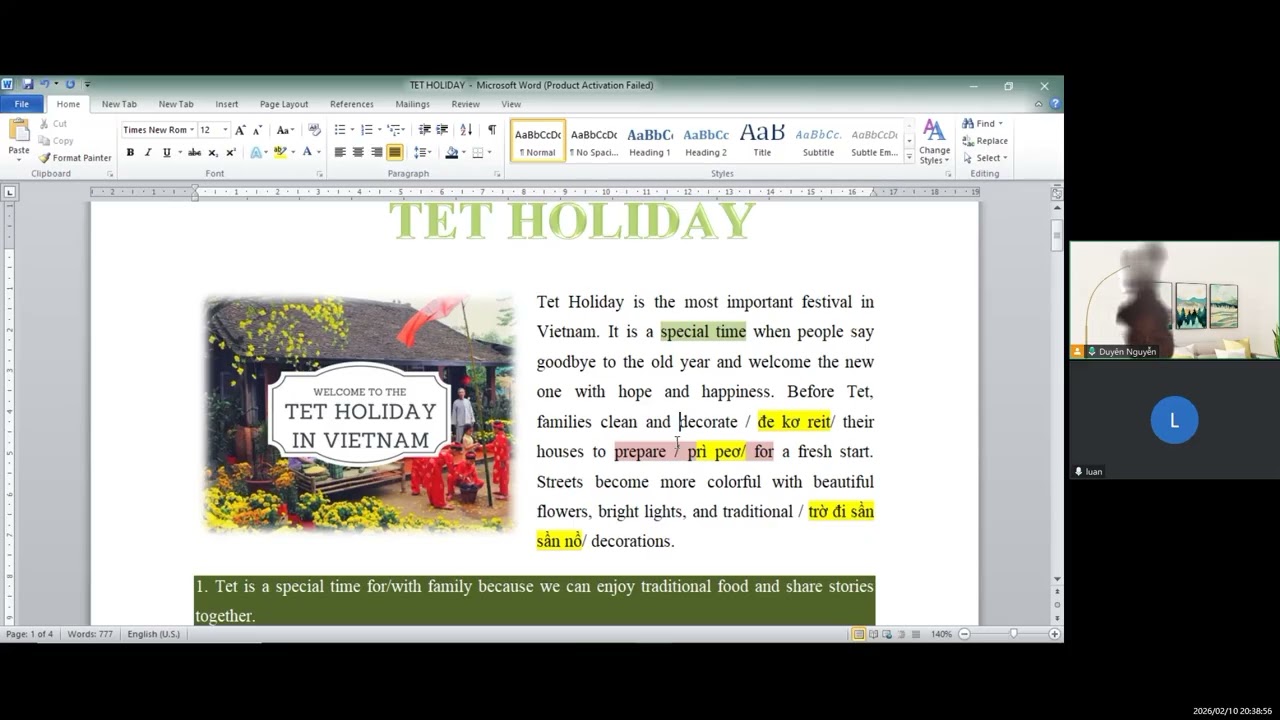Click the Replace command
Screen dimensions: 1280x720
[986, 141]
